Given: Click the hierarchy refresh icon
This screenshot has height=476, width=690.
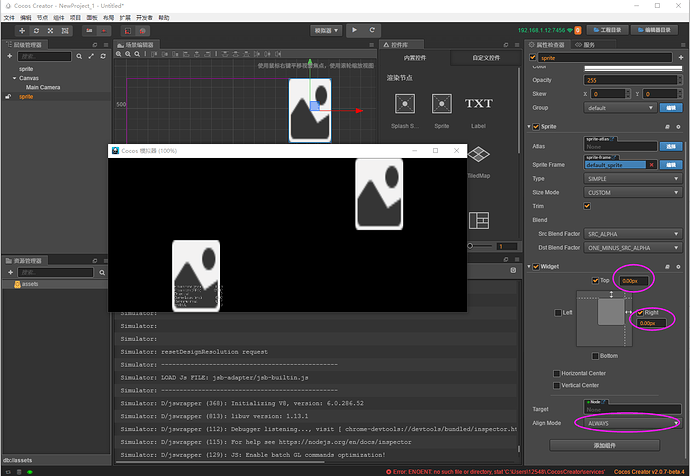Looking at the screenshot, I should (x=103, y=56).
